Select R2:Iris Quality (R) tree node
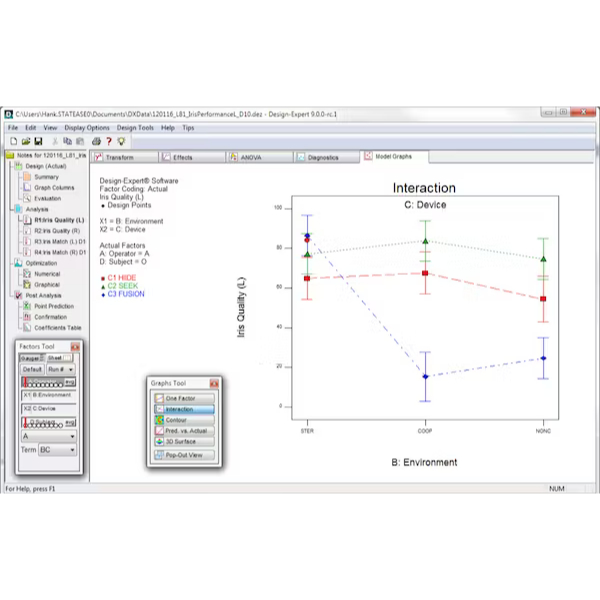The height and width of the screenshot is (600, 600). [x=57, y=231]
